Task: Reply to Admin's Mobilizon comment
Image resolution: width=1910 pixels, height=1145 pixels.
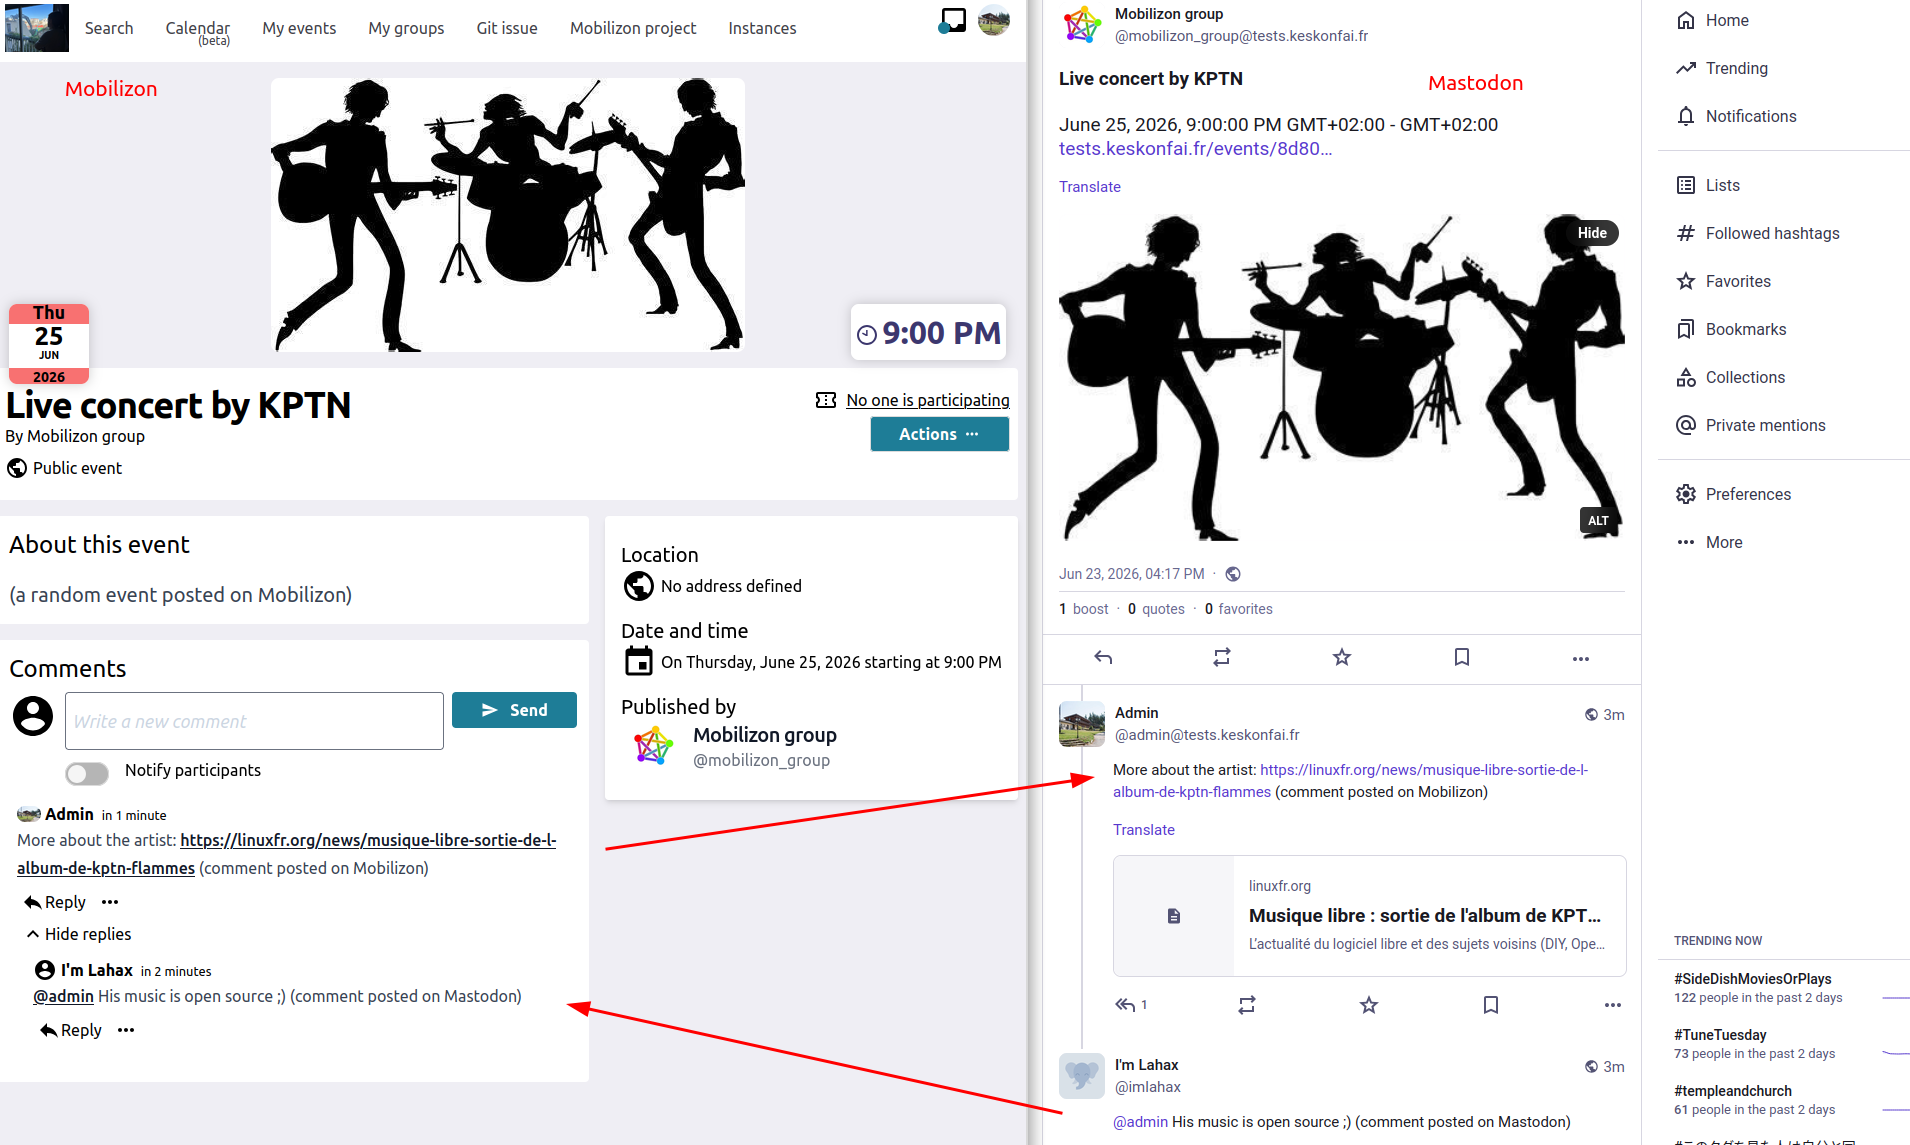Action: point(55,902)
